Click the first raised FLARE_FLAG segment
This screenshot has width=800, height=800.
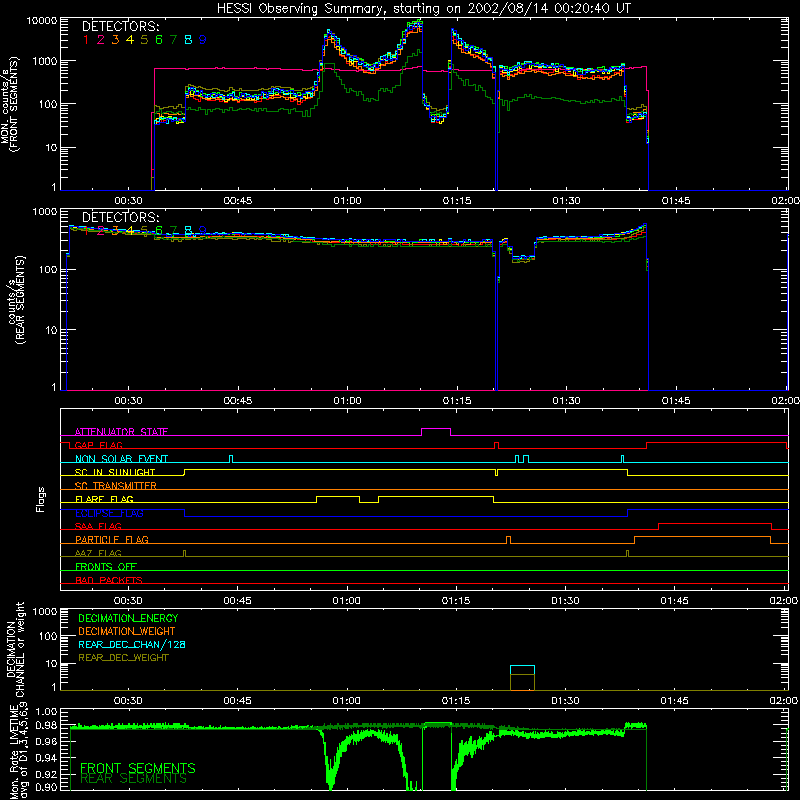pos(338,496)
